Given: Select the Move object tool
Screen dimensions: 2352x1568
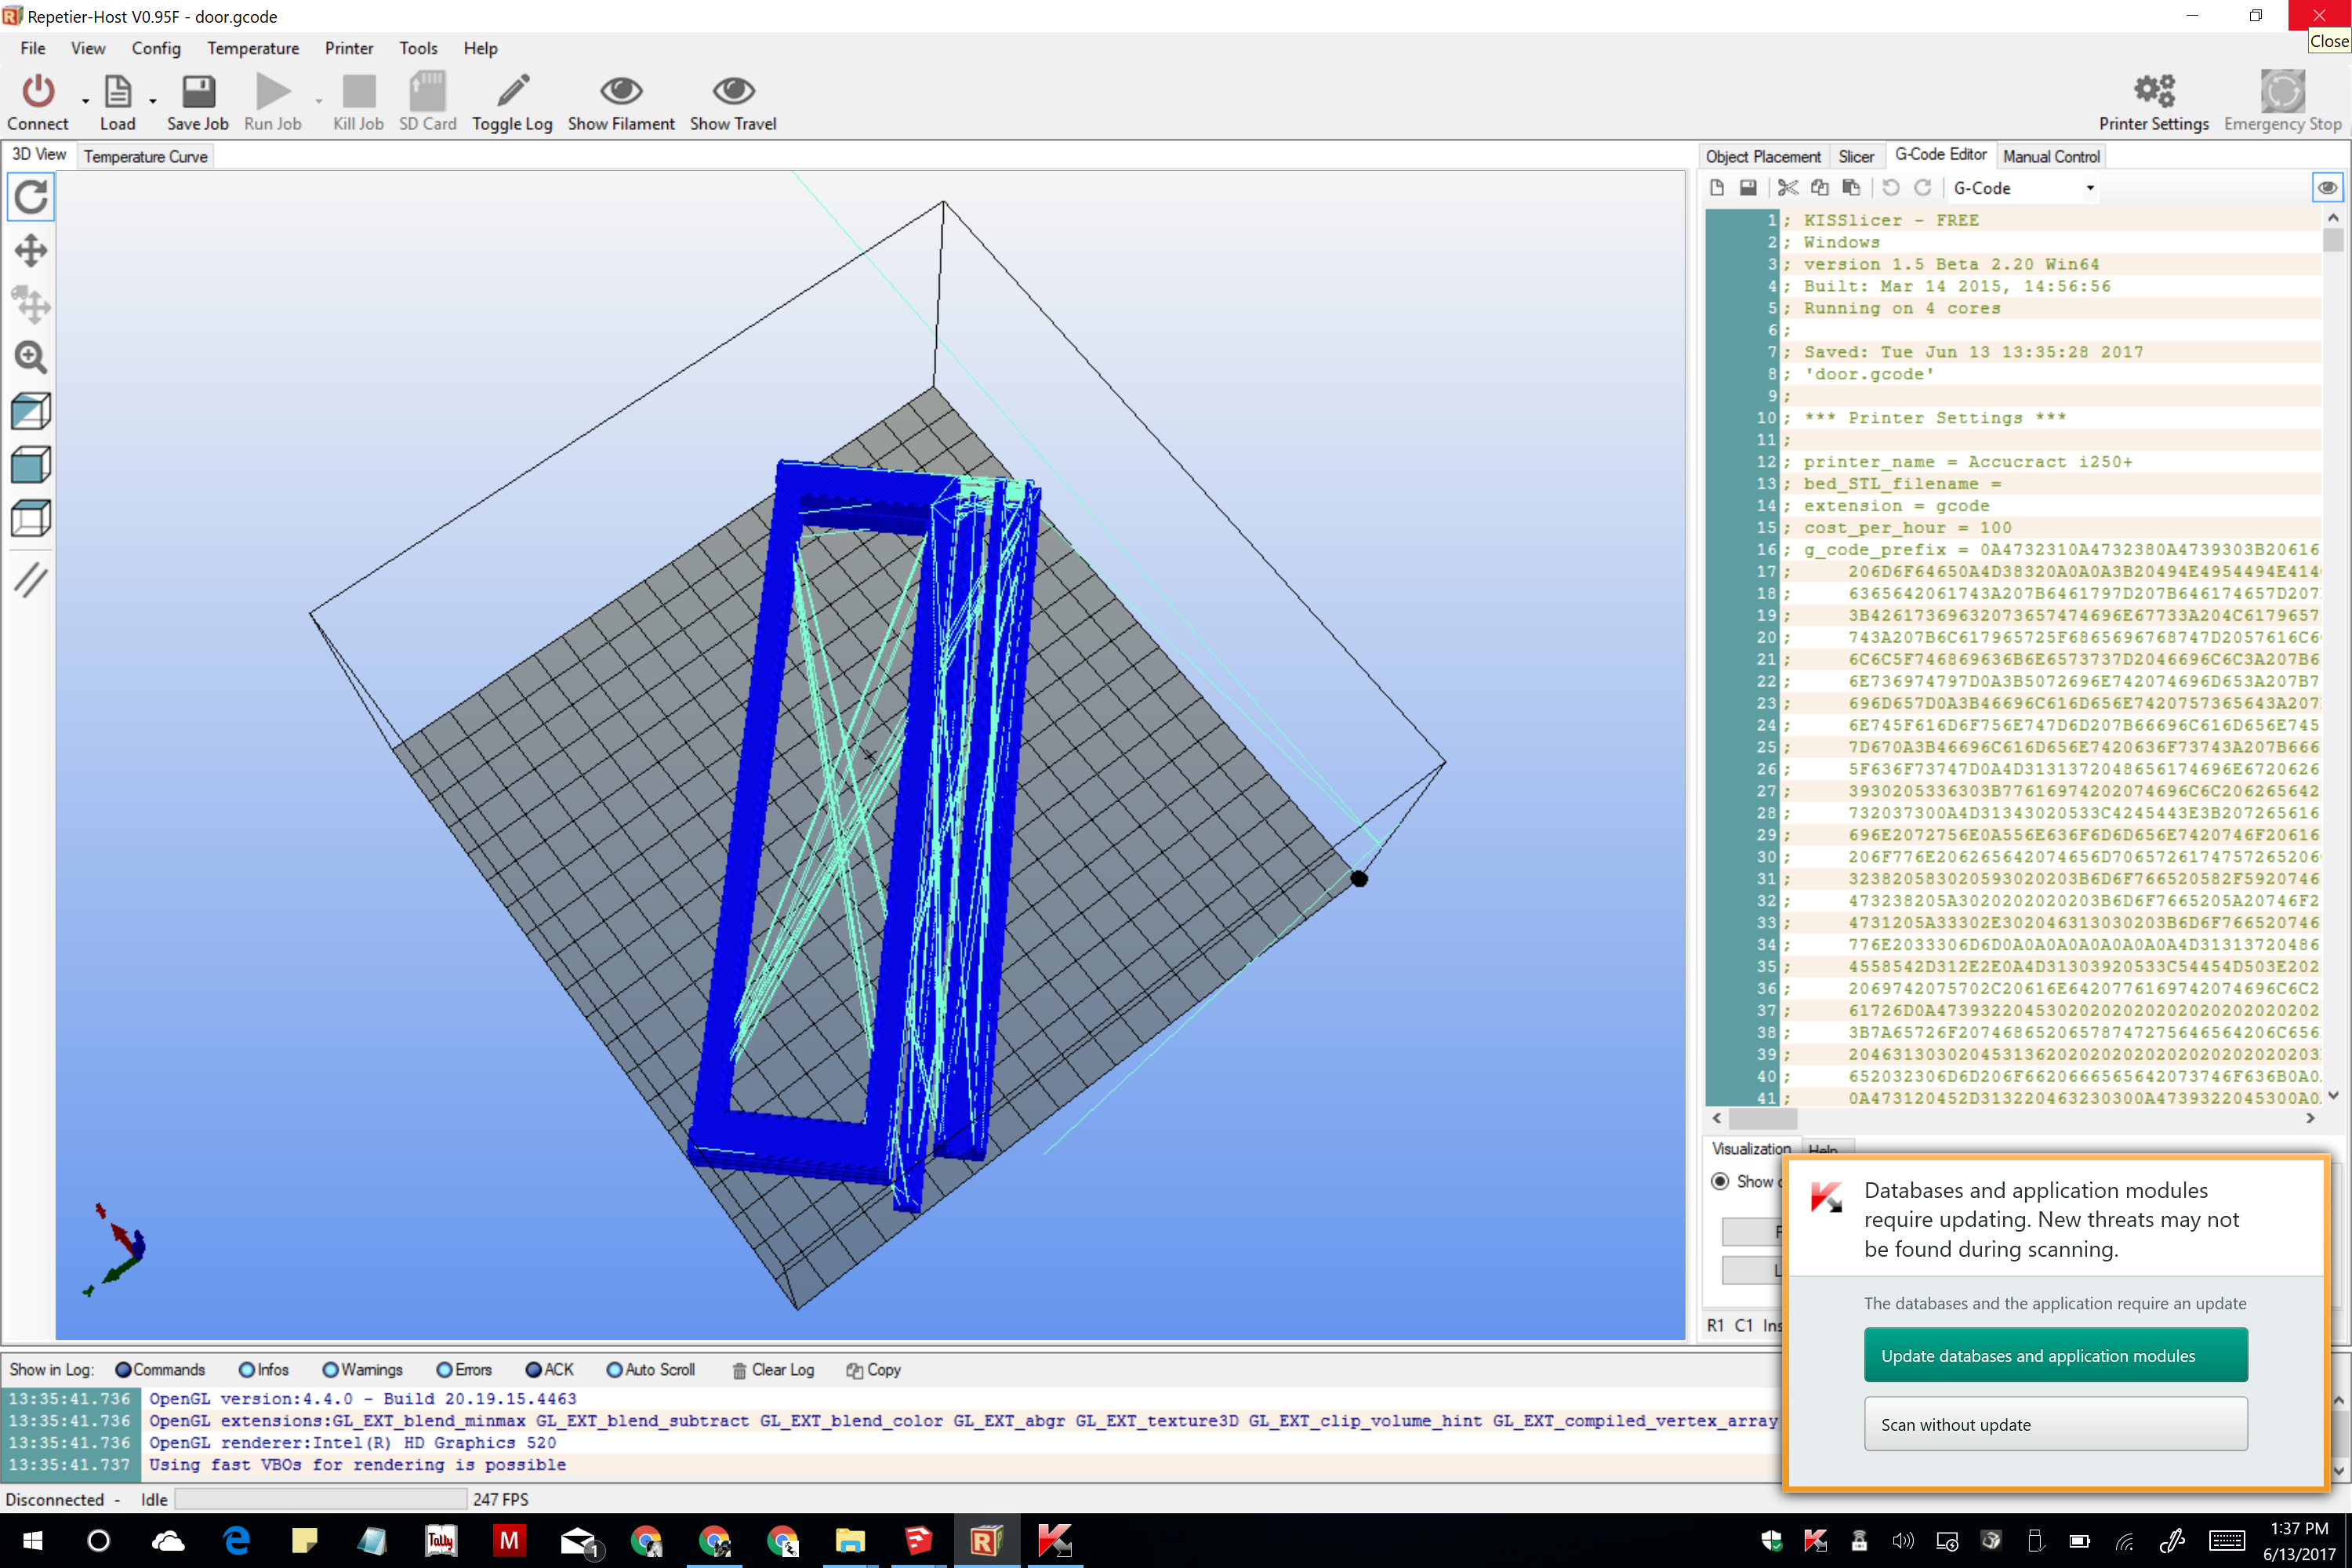Looking at the screenshot, I should (31, 304).
